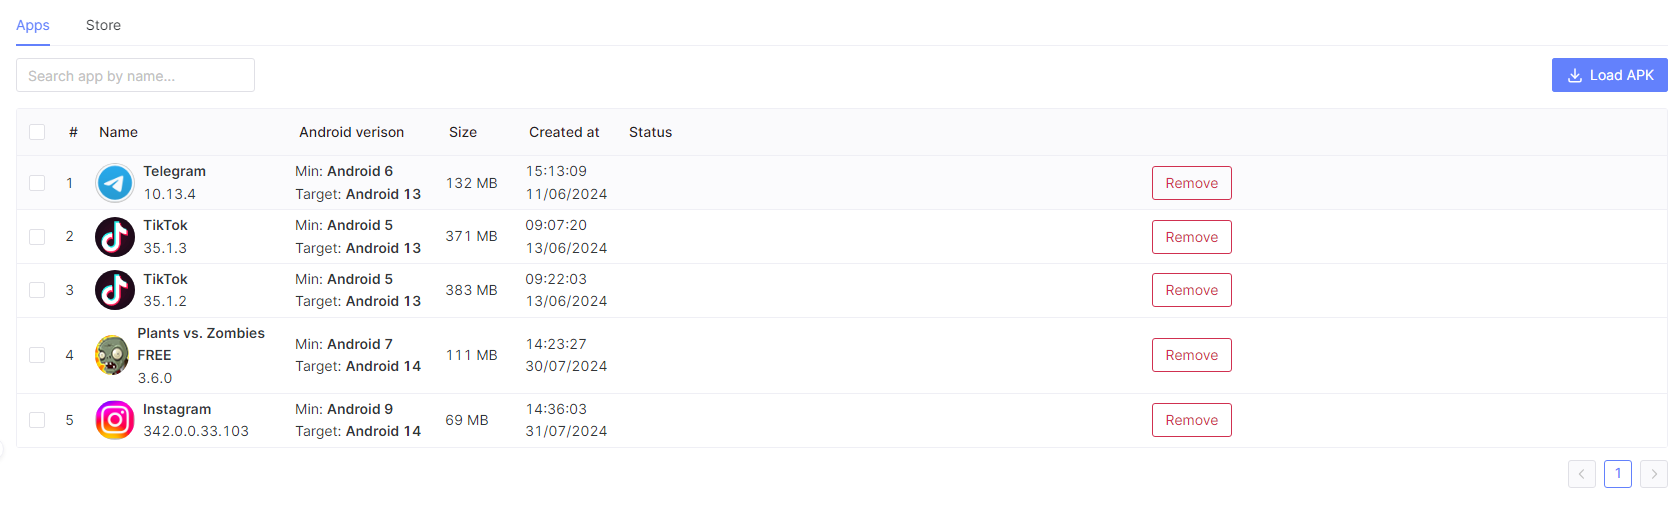Click the TikTok 35.1.2 app icon
The image size is (1676, 517).
pyautogui.click(x=115, y=290)
